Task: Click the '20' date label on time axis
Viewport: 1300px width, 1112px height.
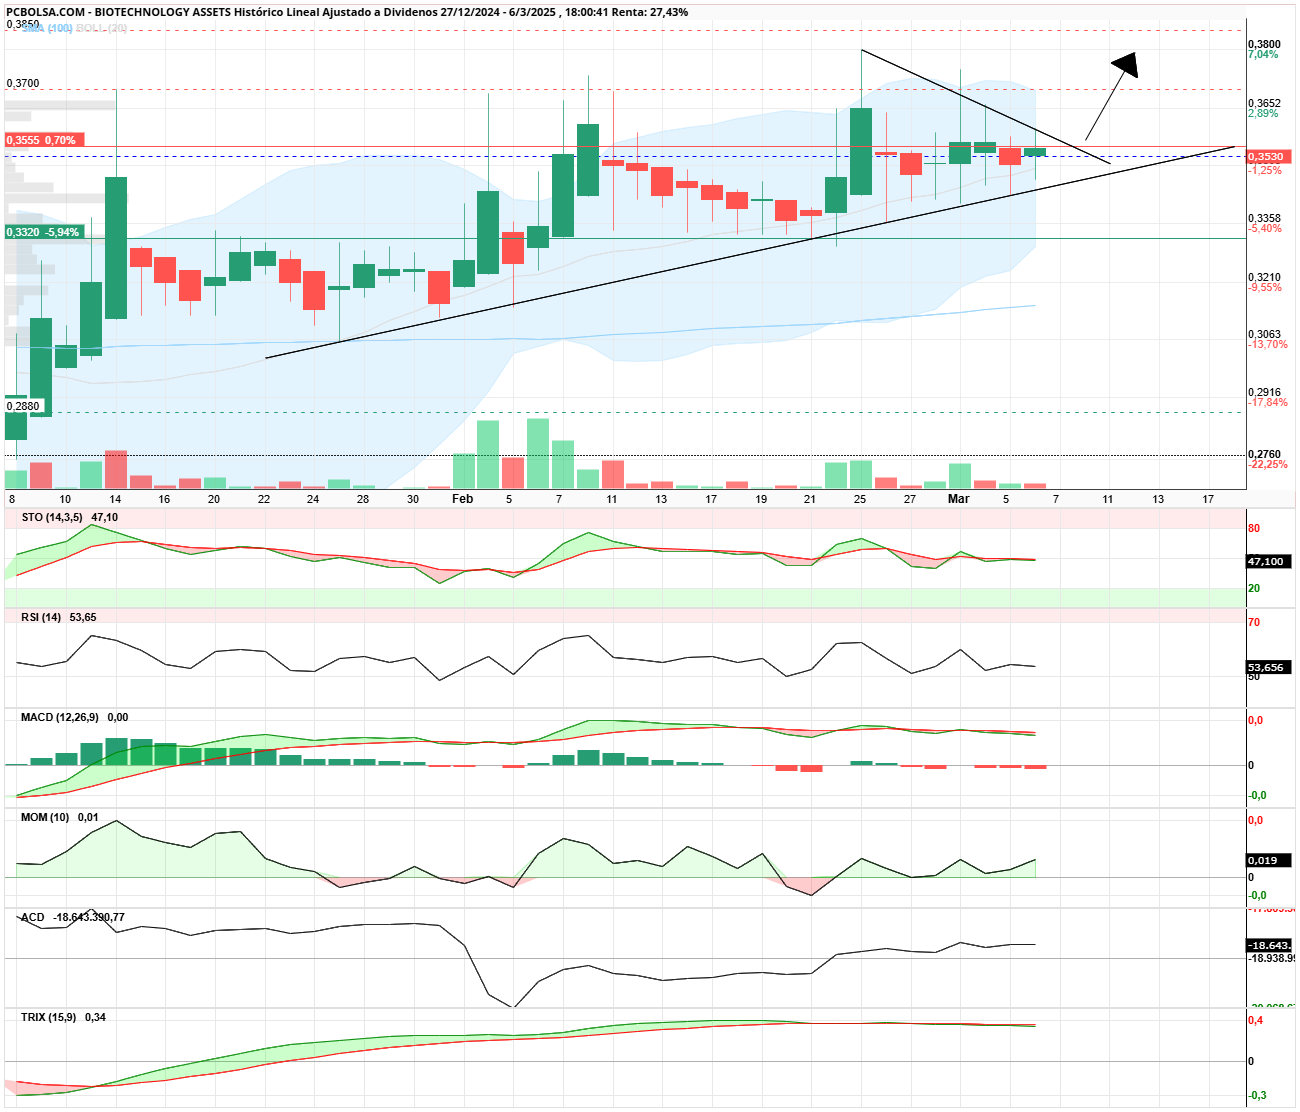Action: (x=214, y=499)
